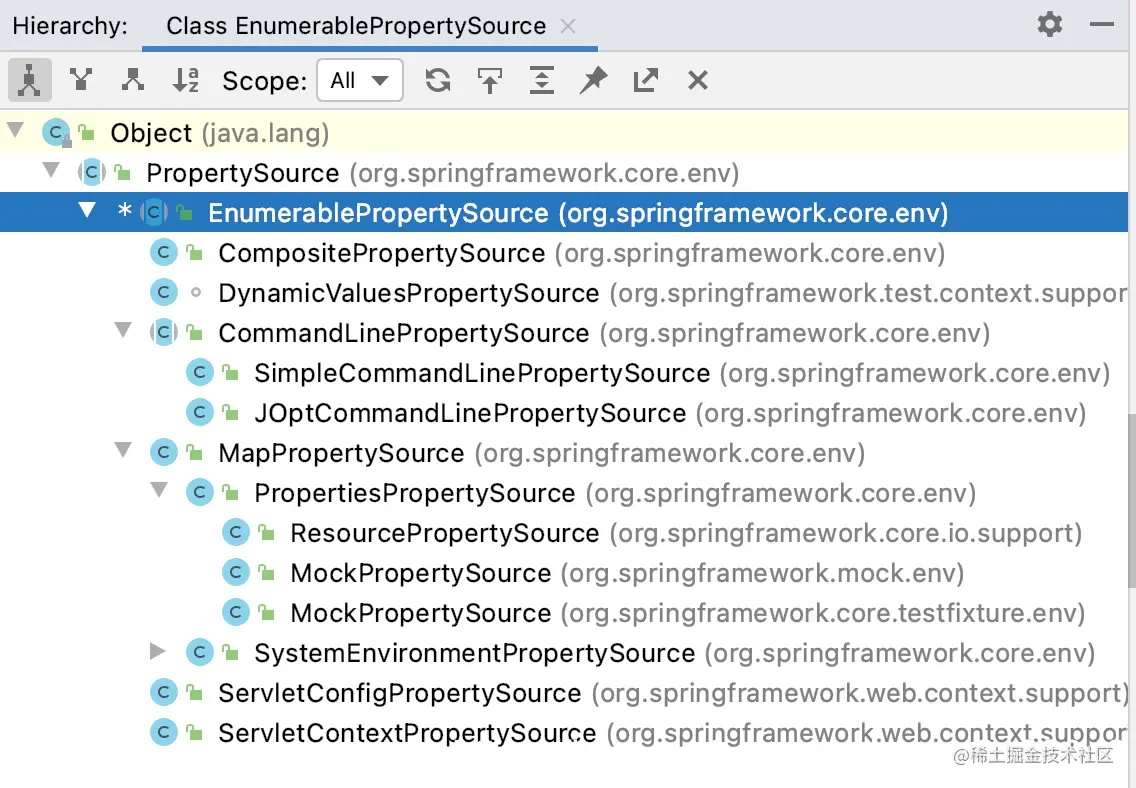
Task: Collapse the EnumerablePropertySource node
Action: pyautogui.click(x=87, y=210)
